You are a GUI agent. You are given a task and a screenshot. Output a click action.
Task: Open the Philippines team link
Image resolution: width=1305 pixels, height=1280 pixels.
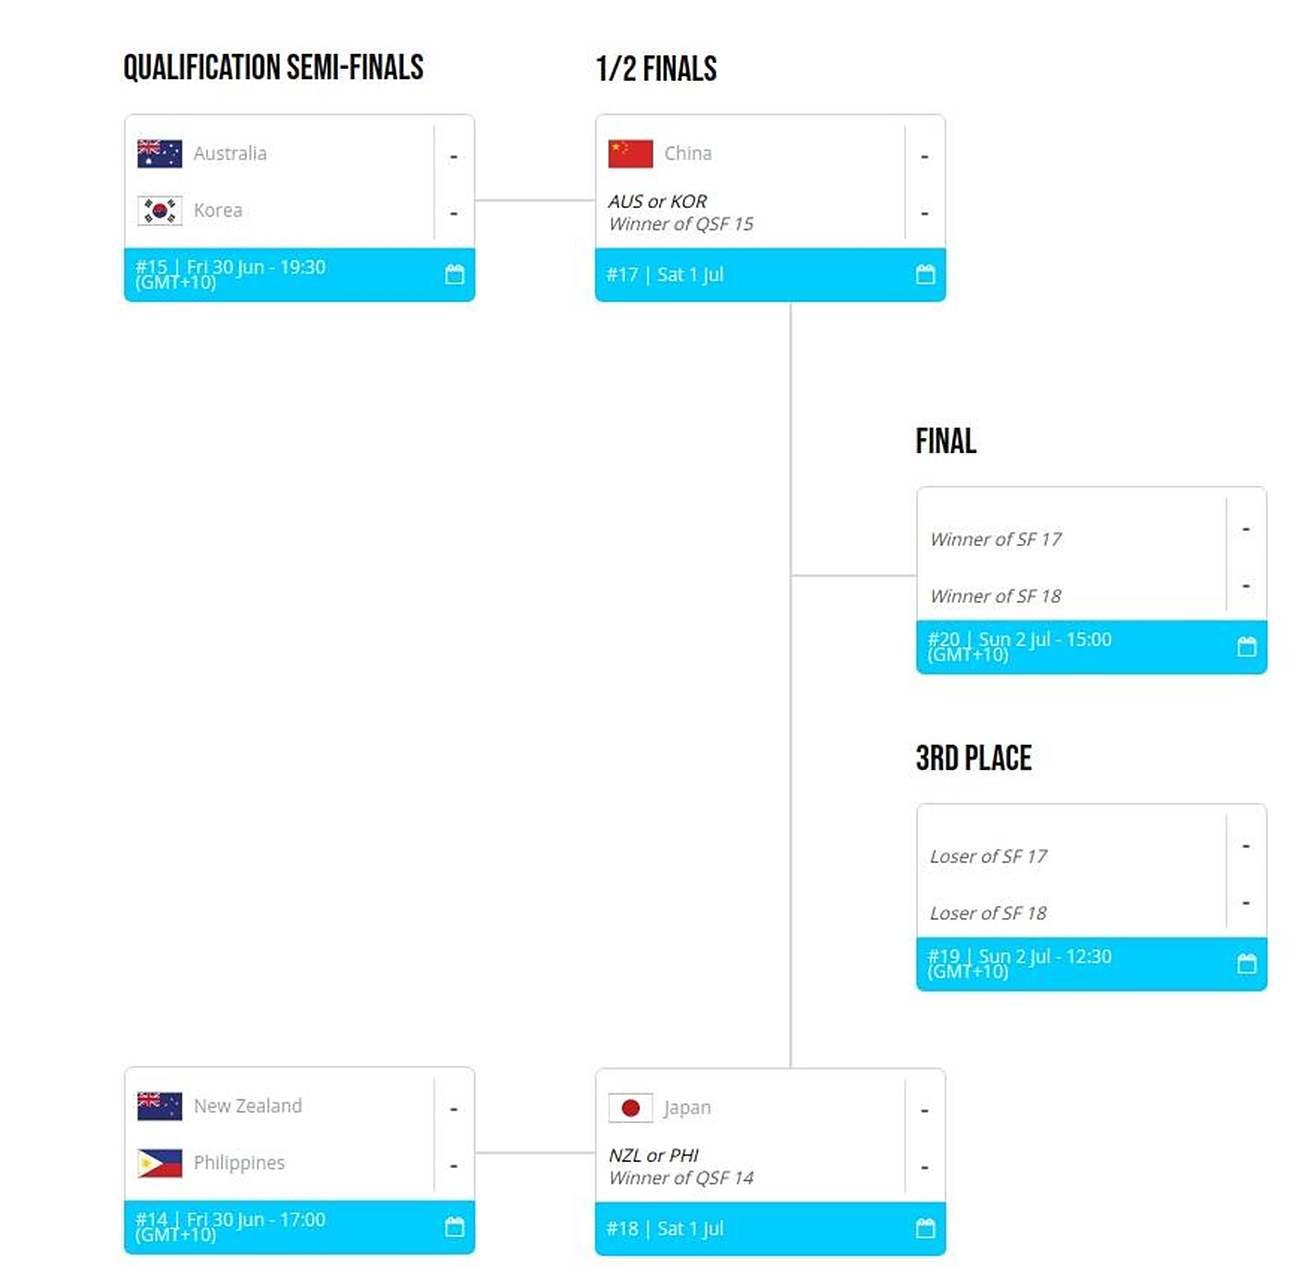click(239, 1163)
